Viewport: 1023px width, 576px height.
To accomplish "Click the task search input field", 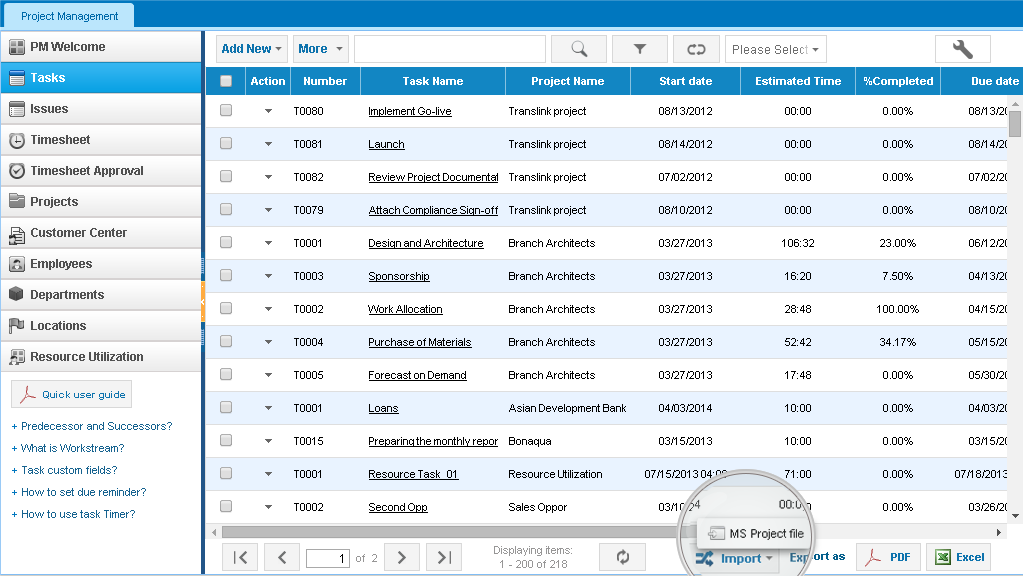I will [450, 49].
